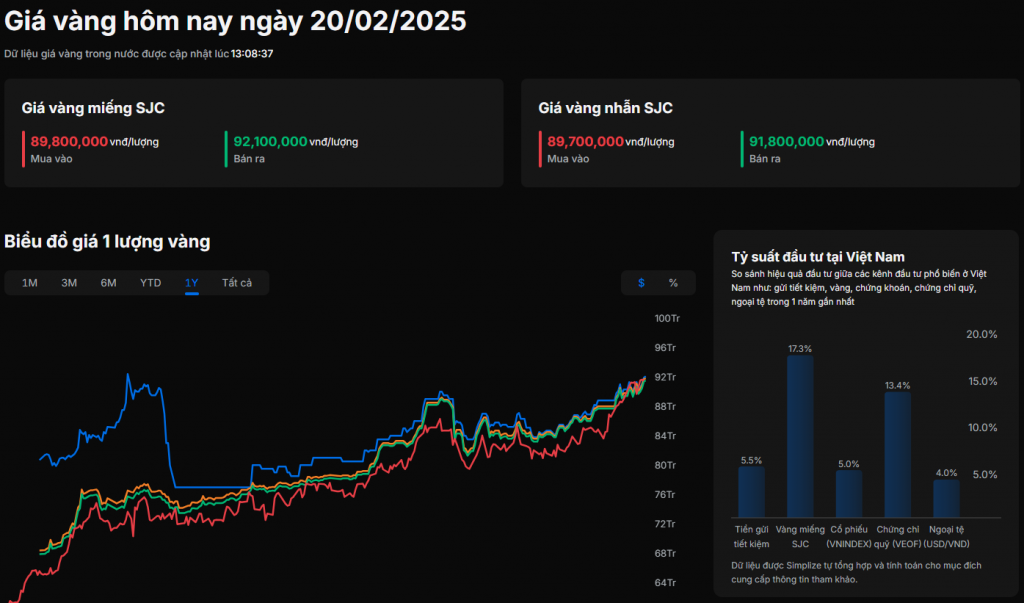Choose the 6M chart period

tap(108, 283)
